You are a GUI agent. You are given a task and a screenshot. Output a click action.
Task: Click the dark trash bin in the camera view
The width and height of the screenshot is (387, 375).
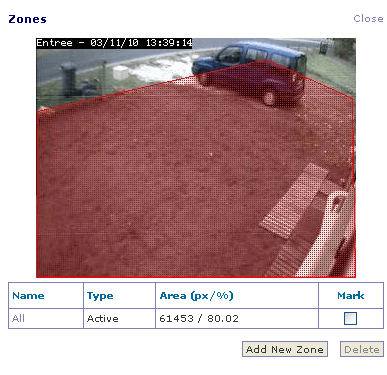pos(68,79)
